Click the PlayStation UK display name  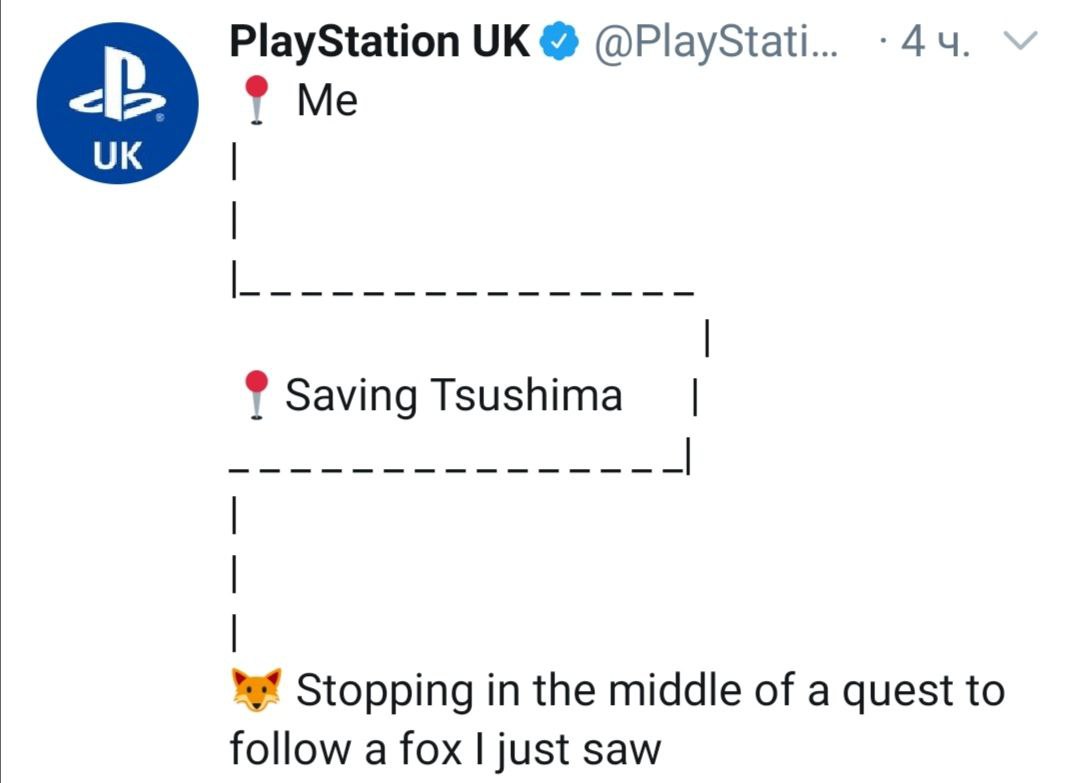point(380,41)
